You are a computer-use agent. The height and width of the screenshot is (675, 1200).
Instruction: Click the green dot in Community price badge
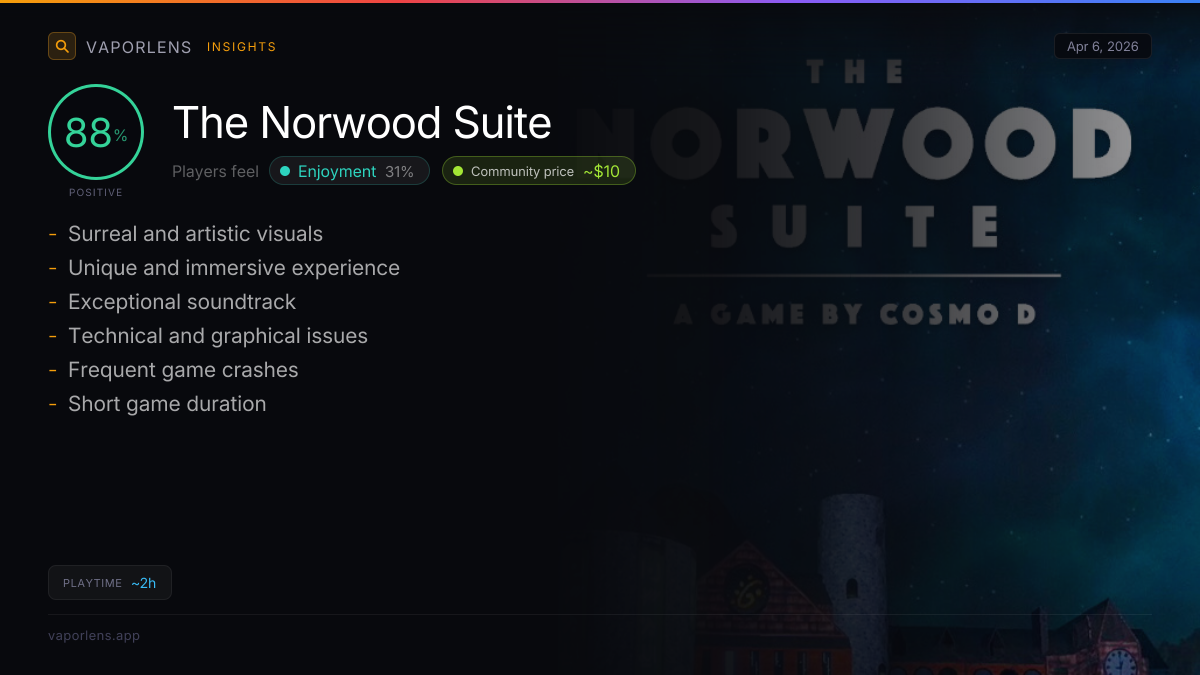pos(458,171)
